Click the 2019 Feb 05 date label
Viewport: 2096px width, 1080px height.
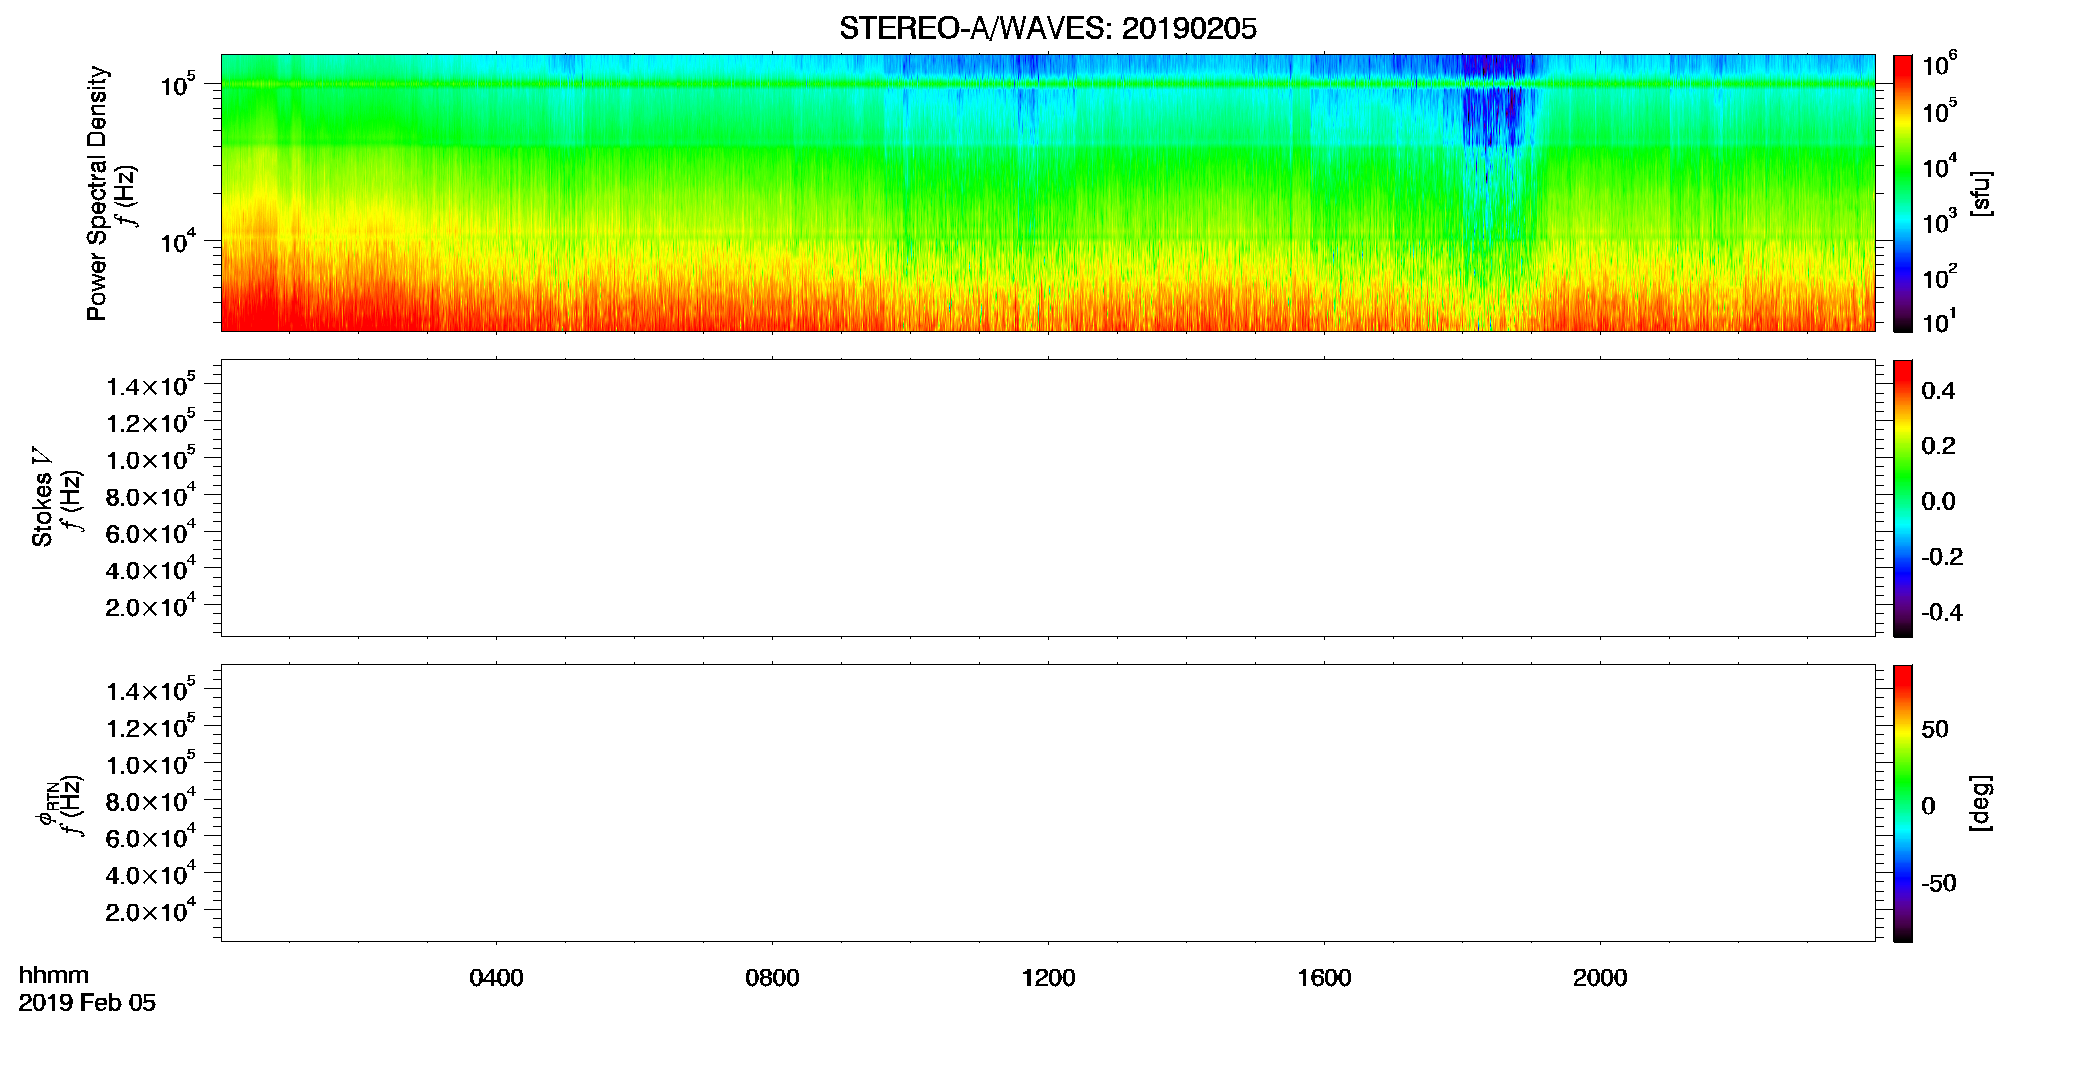(87, 1003)
